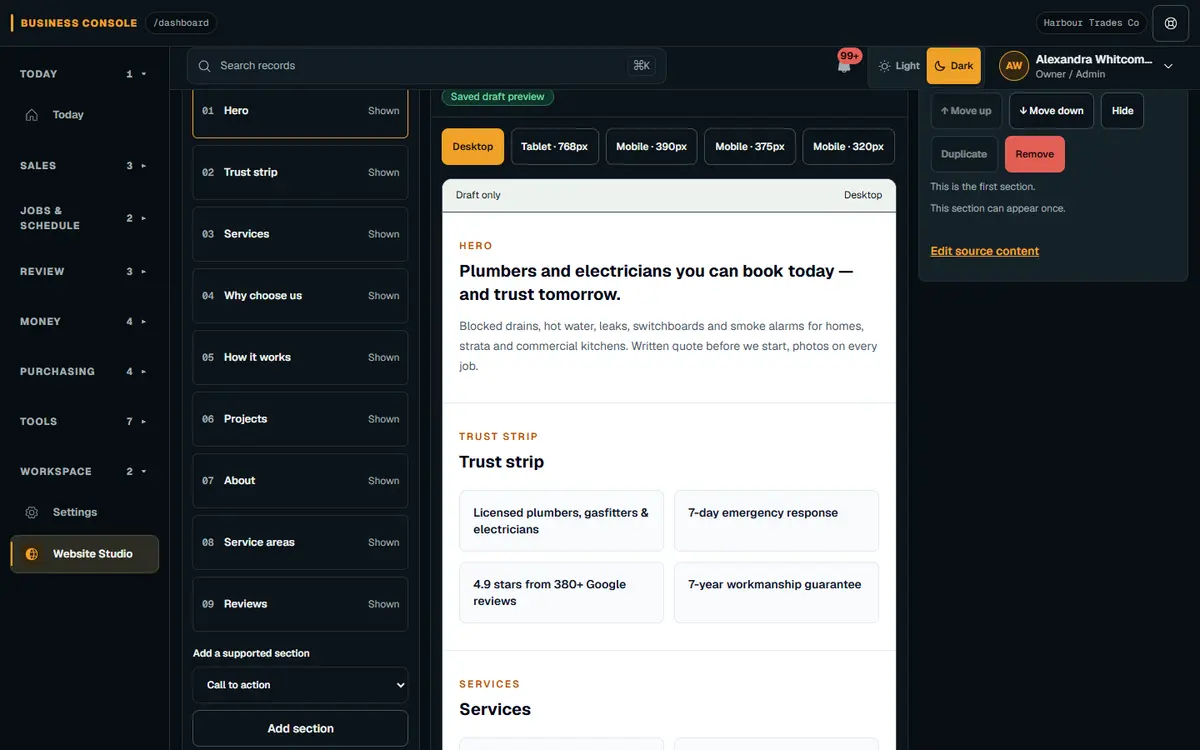Click the Add section button

pyautogui.click(x=300, y=729)
